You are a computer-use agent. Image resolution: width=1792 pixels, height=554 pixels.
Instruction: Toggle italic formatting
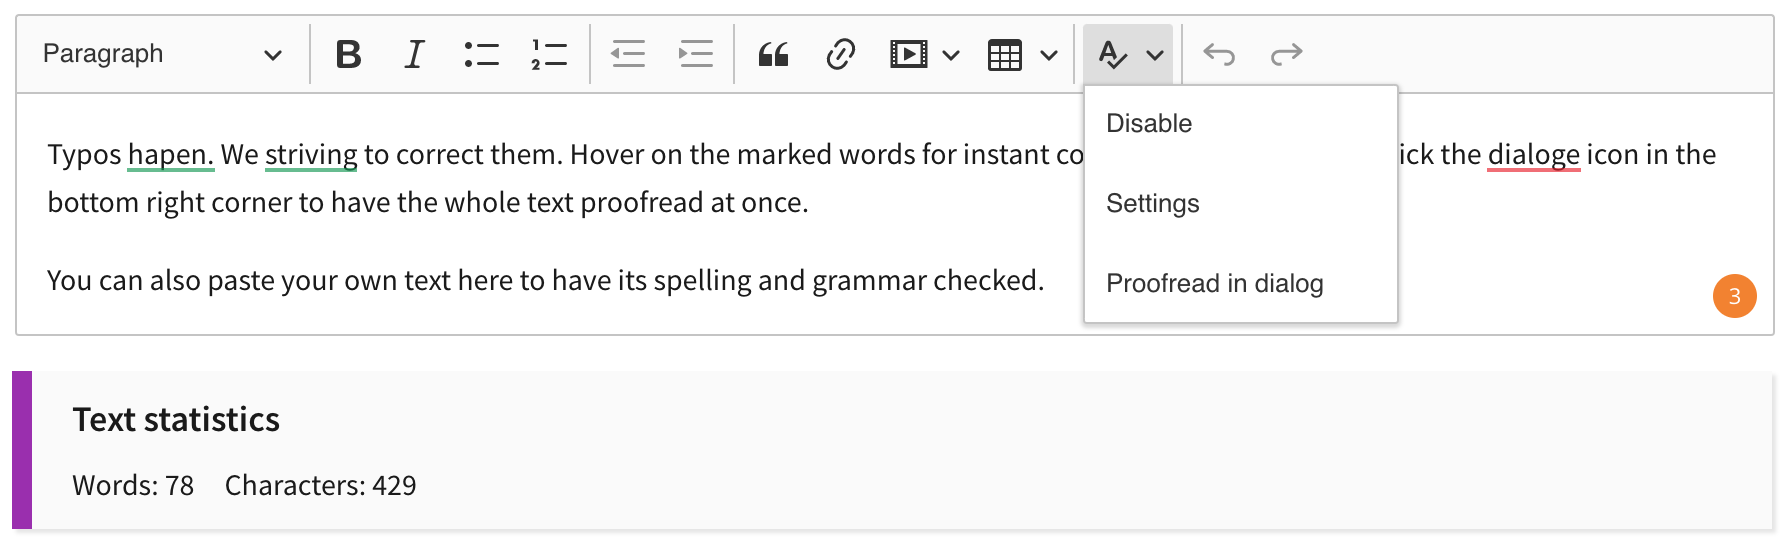pyautogui.click(x=414, y=54)
